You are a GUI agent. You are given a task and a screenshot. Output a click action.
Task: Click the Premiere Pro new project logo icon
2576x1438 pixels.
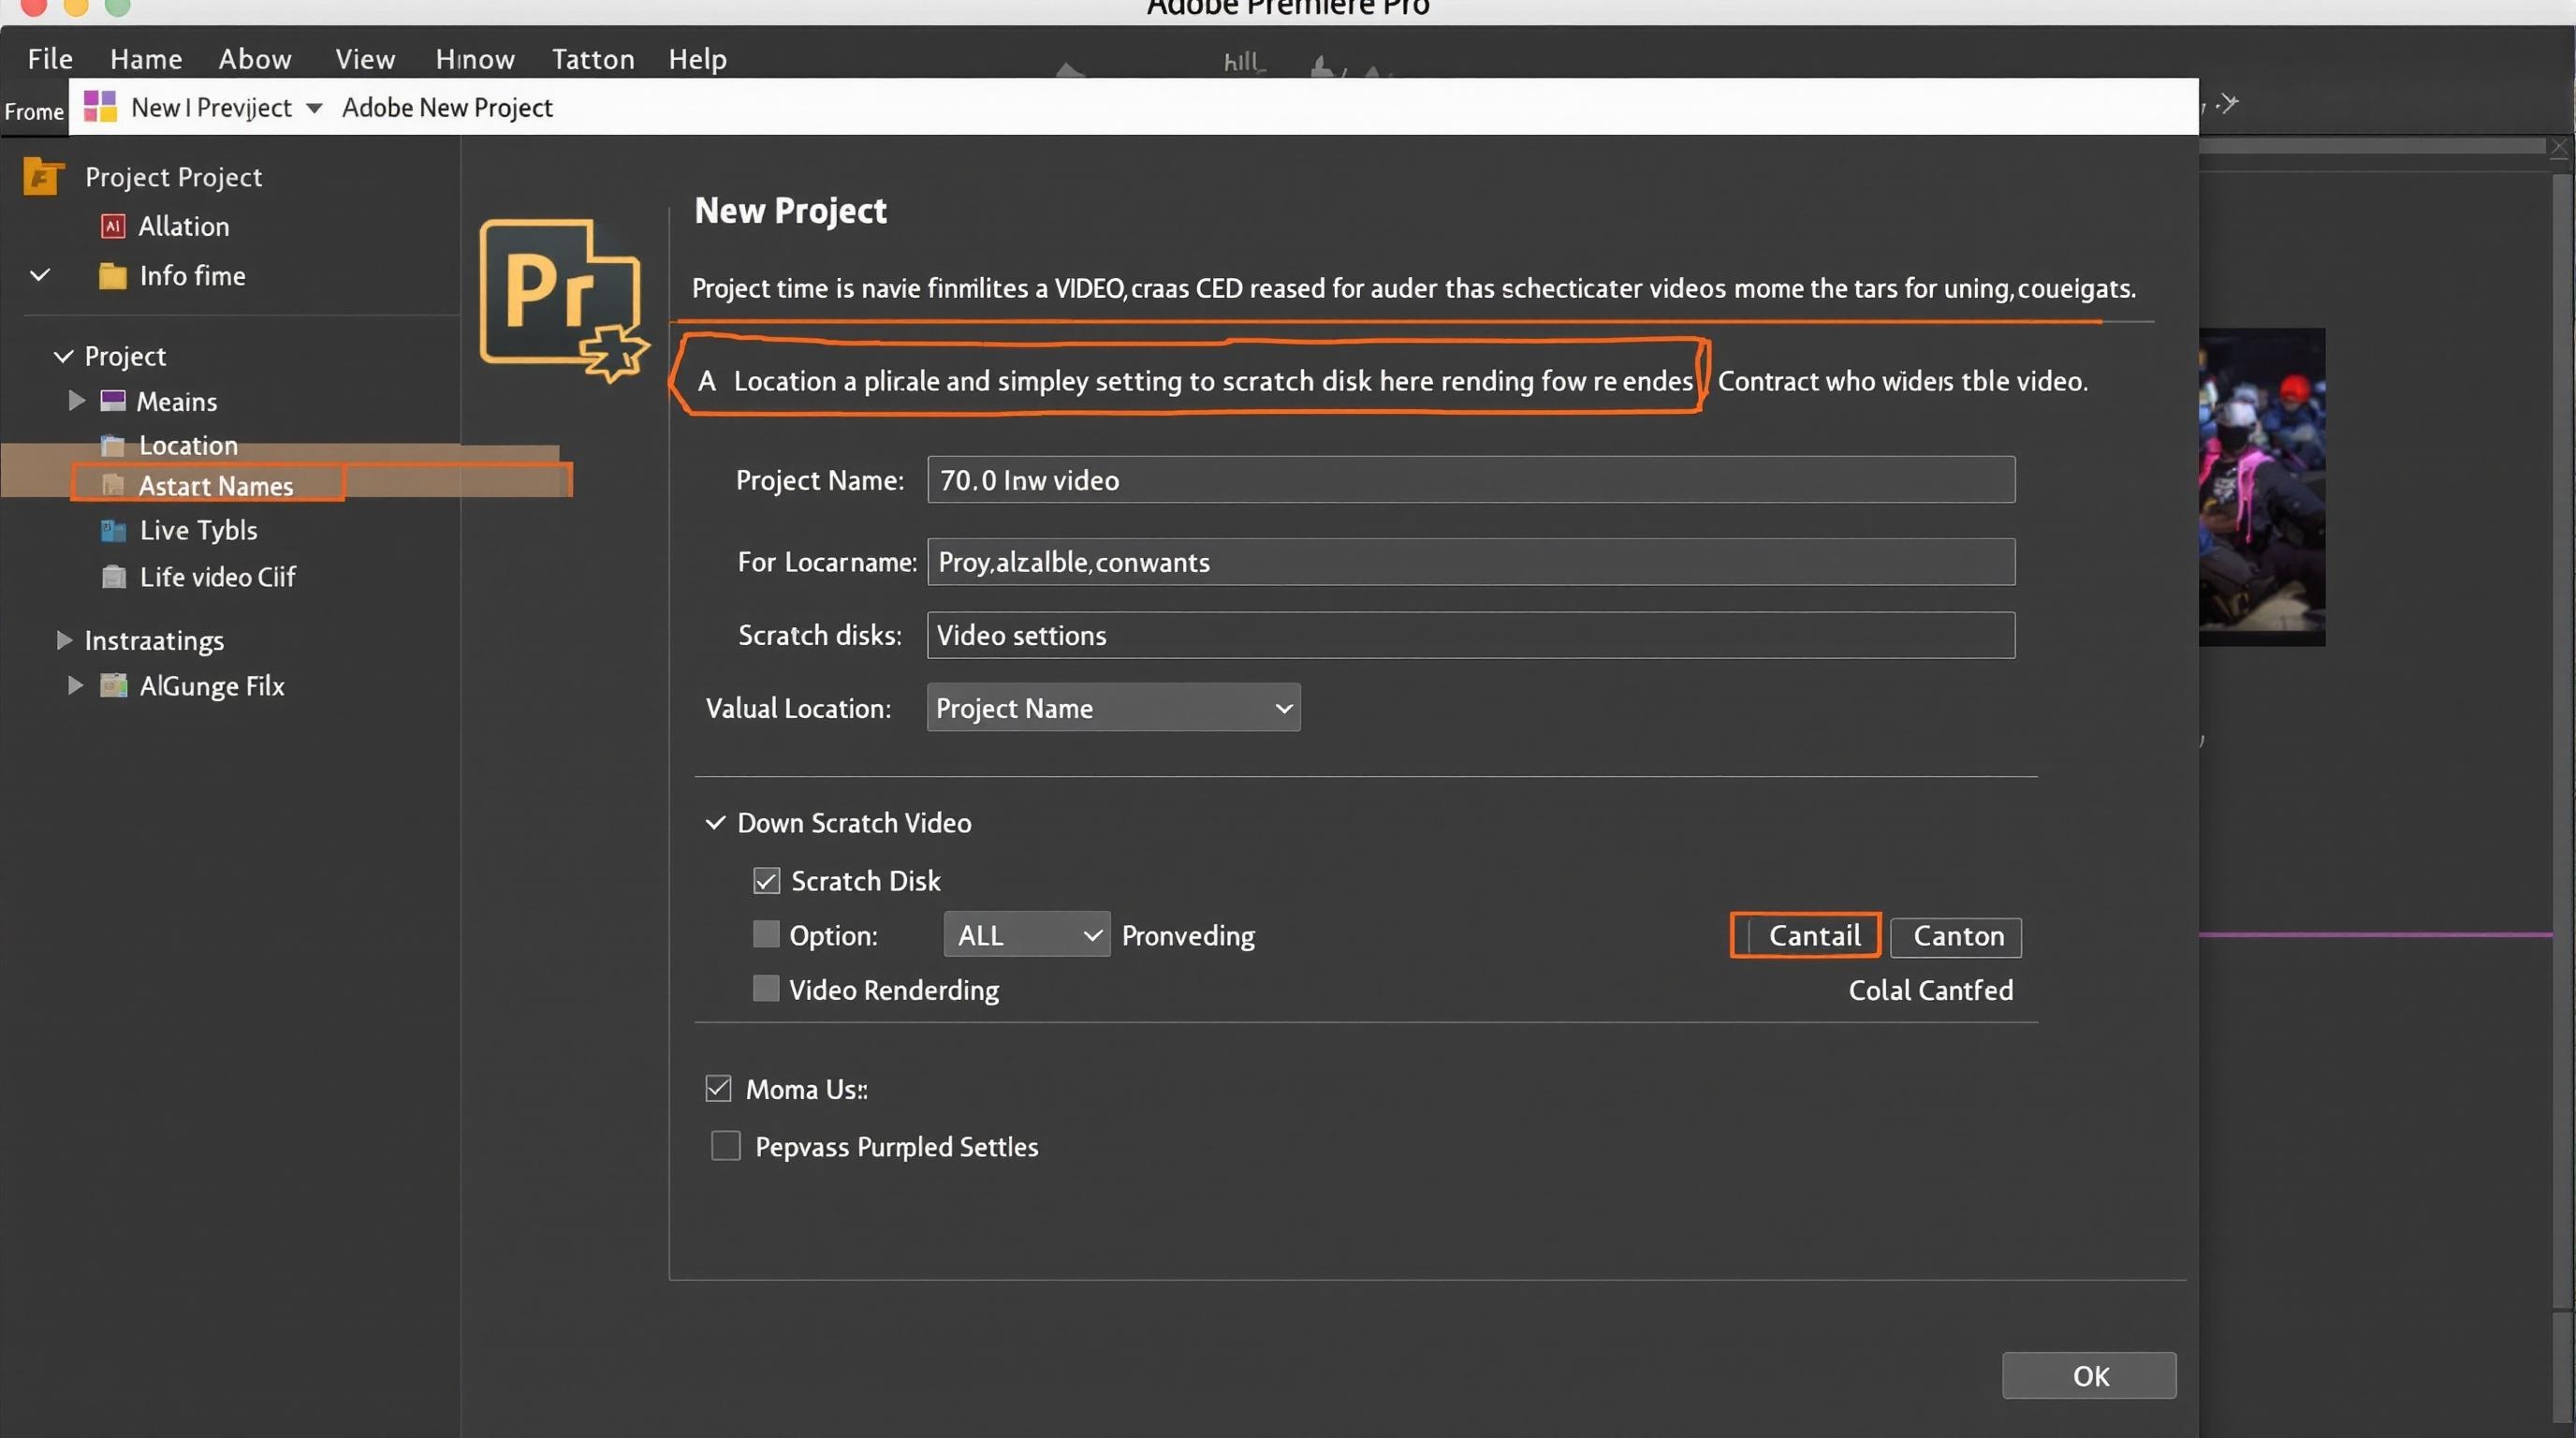point(563,300)
